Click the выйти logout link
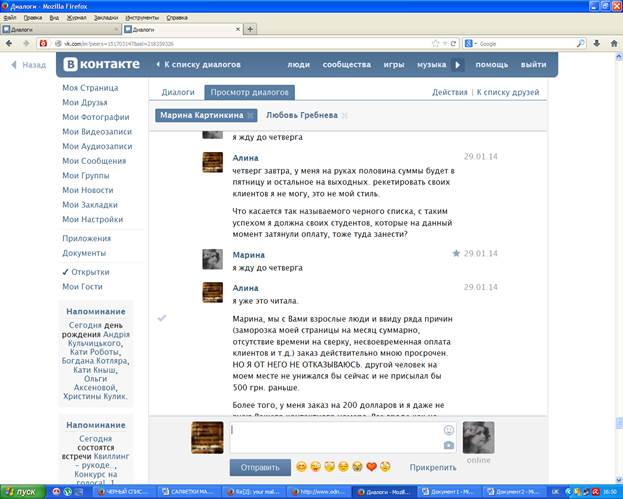Viewport: 623px width, 499px height. tap(533, 64)
